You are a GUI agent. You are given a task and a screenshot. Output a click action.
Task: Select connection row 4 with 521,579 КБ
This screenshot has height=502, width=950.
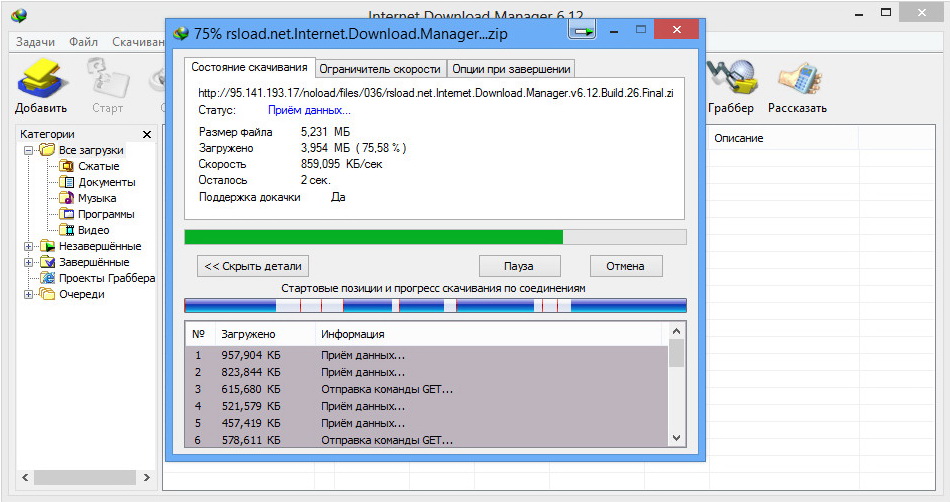point(427,406)
